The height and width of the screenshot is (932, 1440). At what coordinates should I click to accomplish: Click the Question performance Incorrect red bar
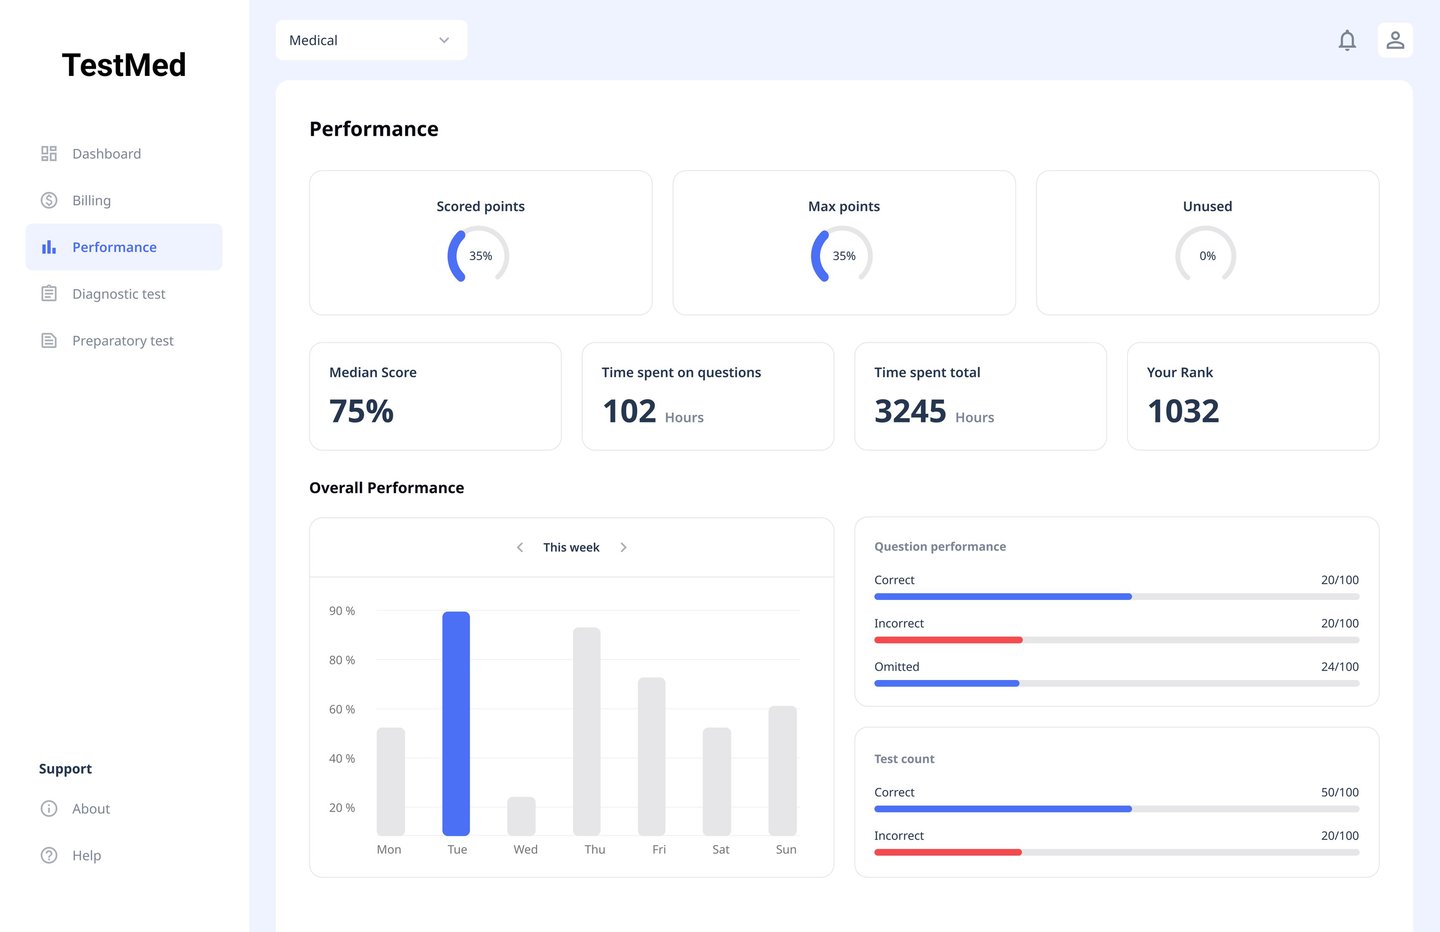948,640
